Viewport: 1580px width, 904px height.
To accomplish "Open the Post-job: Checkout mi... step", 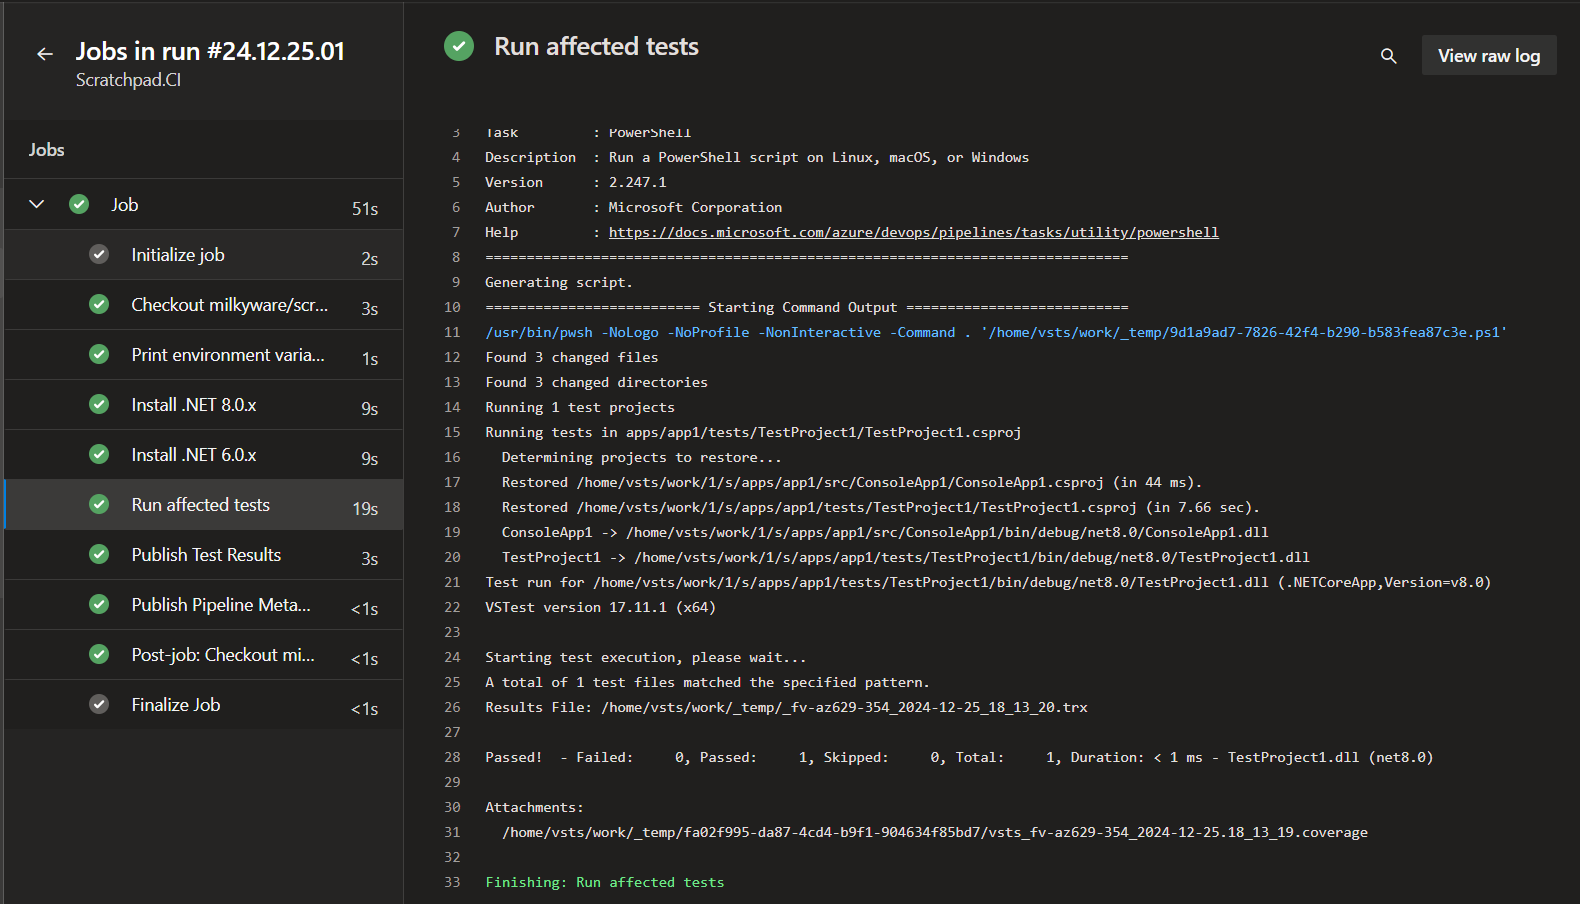I will point(204,655).
